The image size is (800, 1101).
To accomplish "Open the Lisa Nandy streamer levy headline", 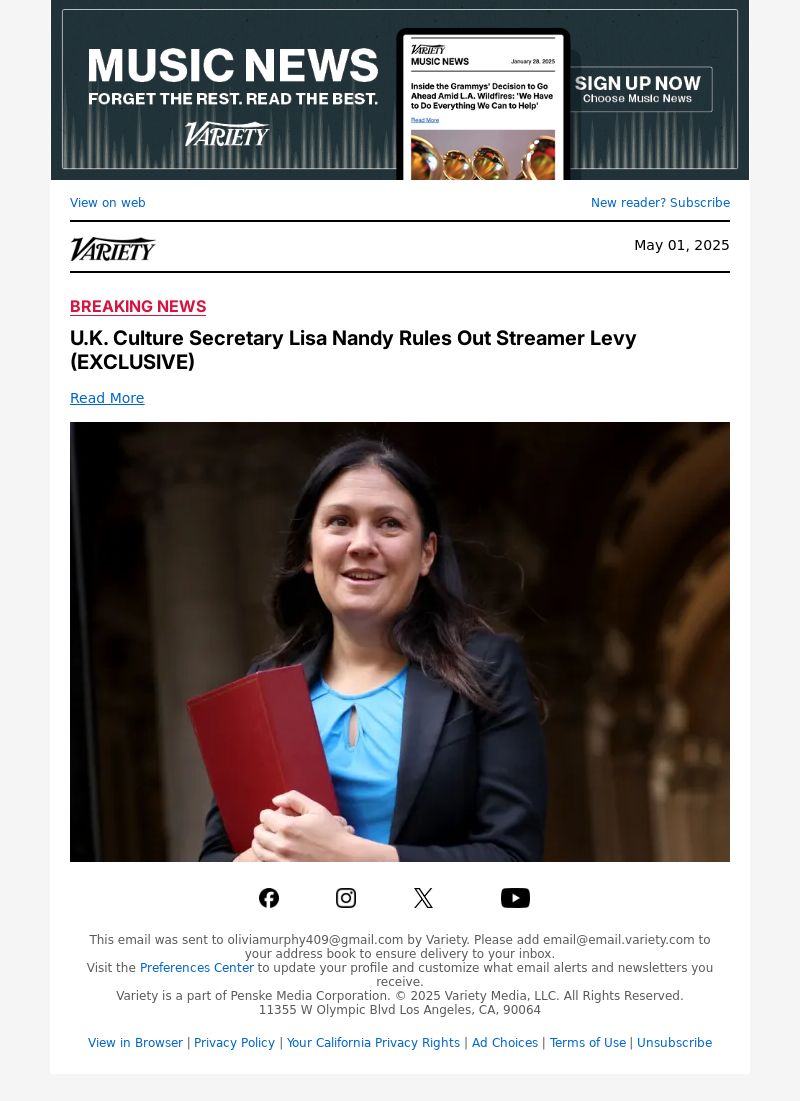I will (353, 350).
